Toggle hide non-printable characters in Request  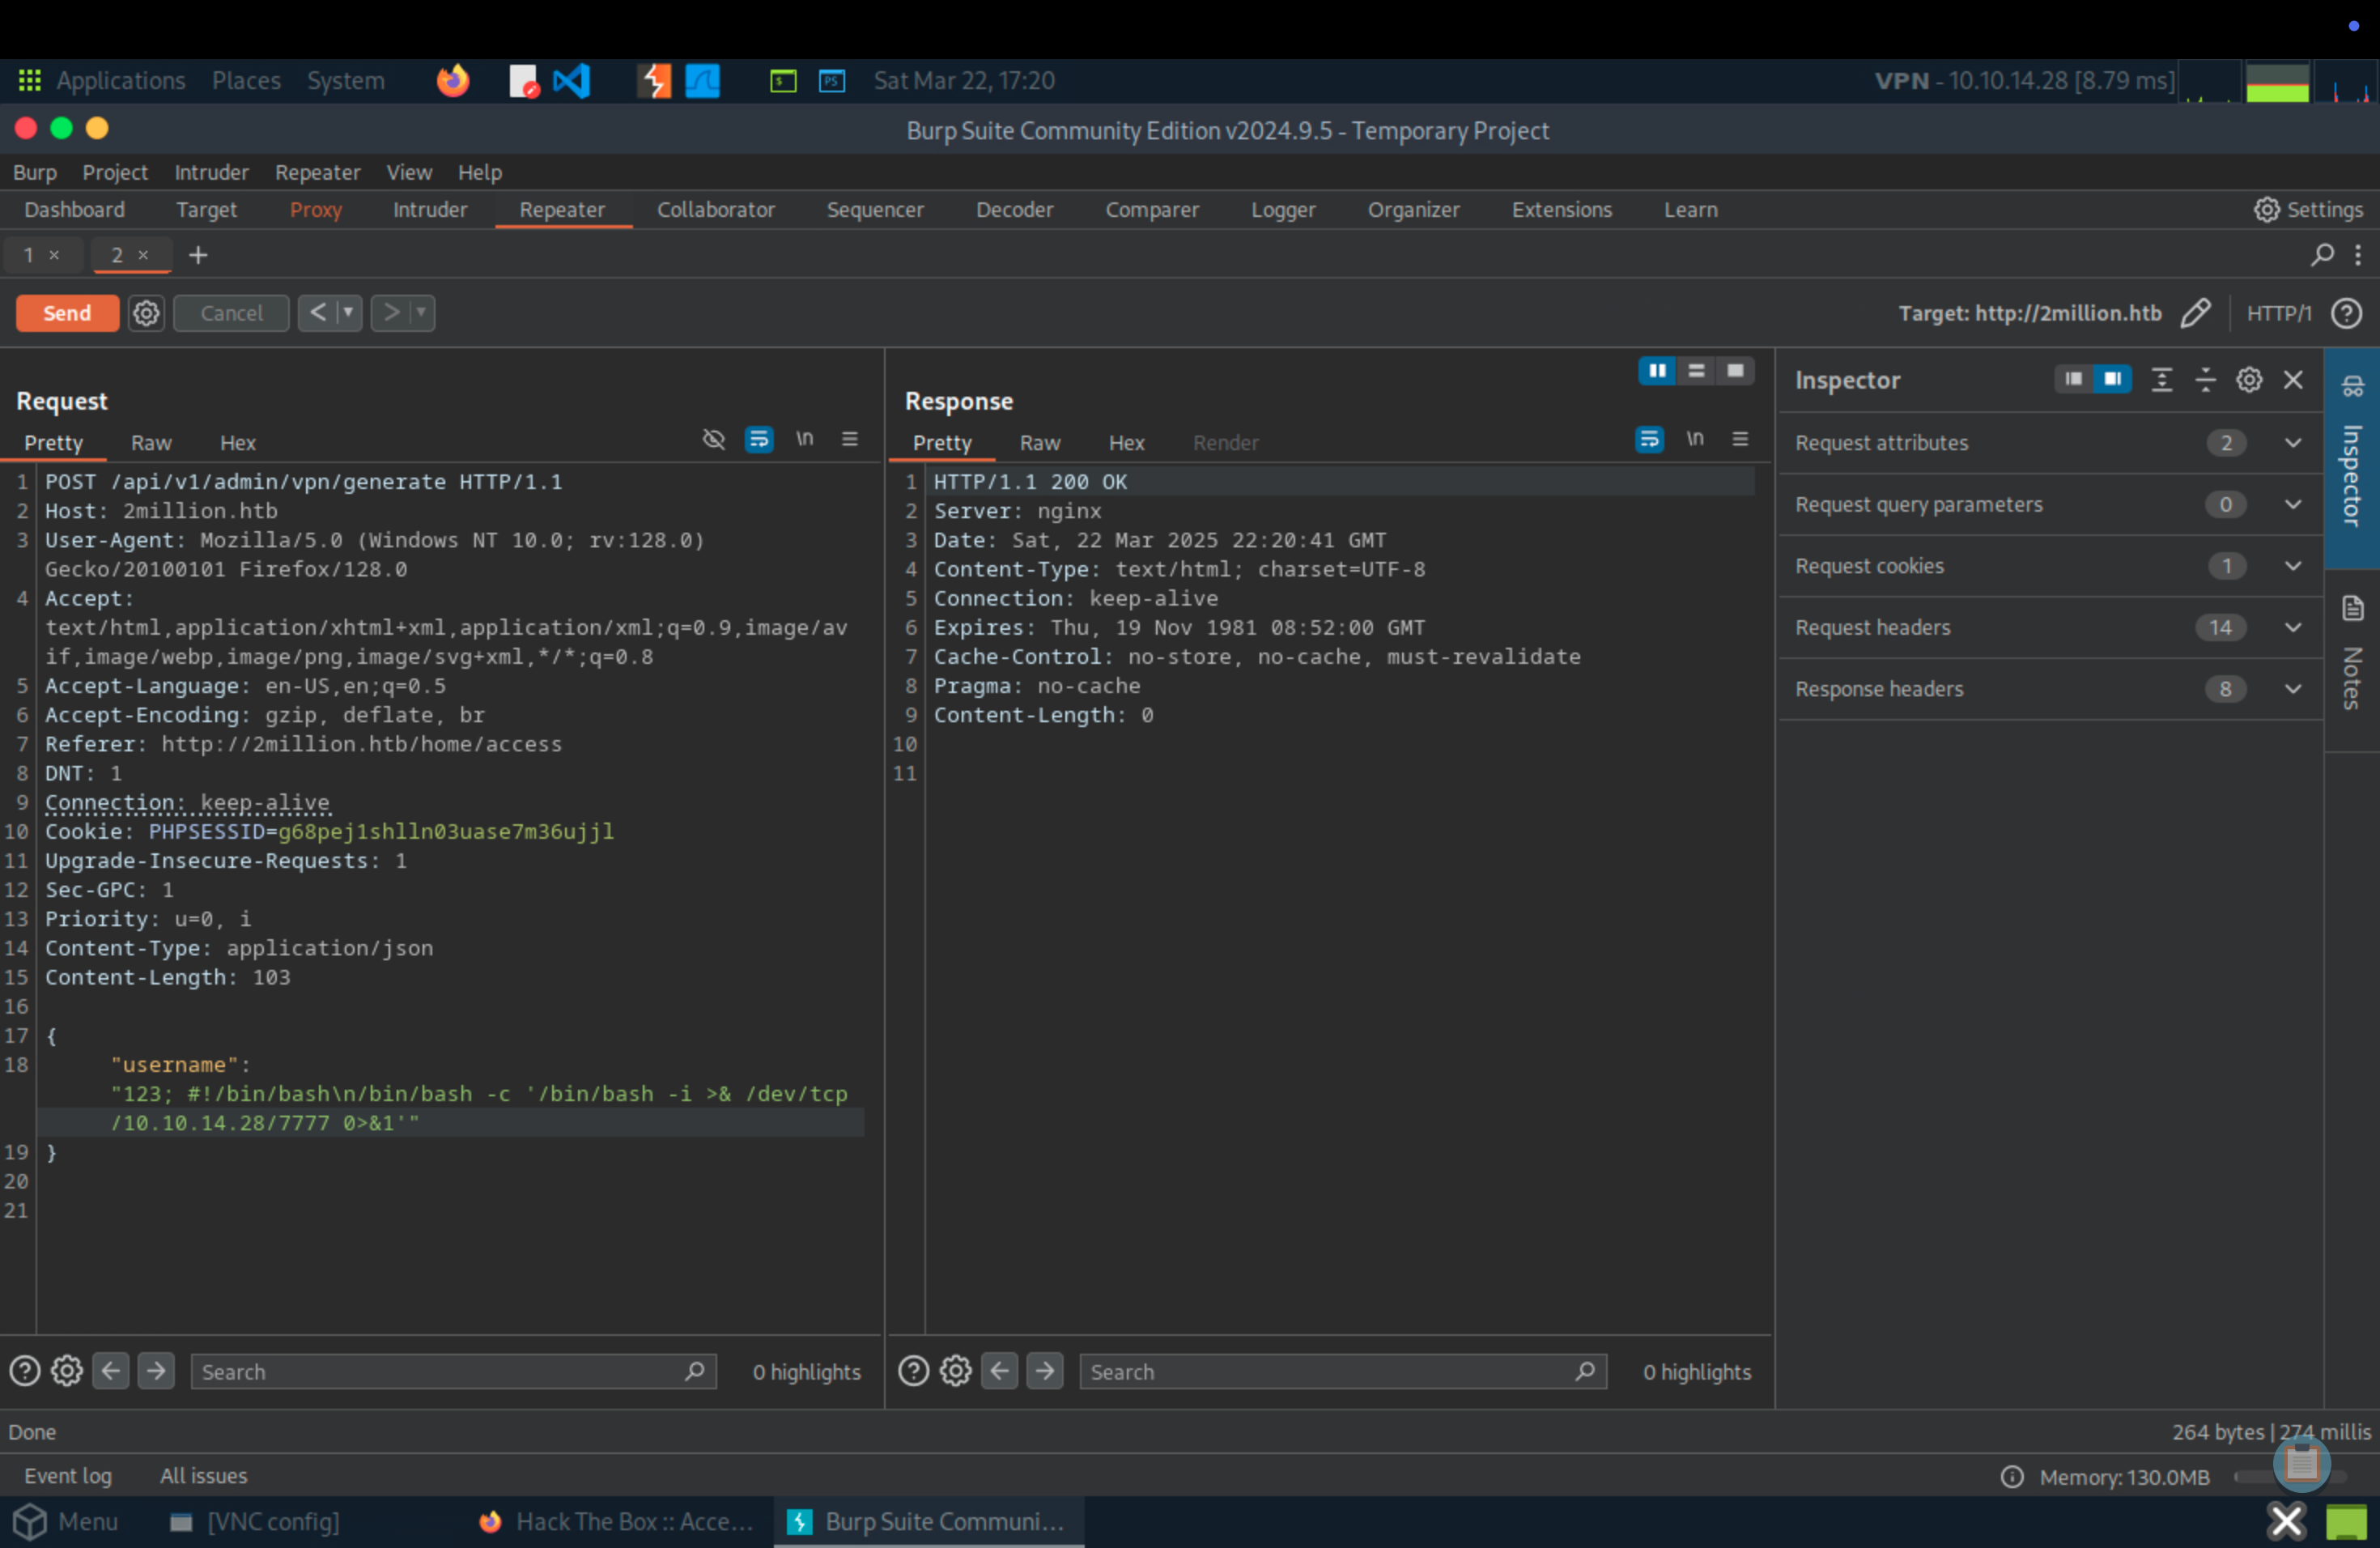coord(713,438)
